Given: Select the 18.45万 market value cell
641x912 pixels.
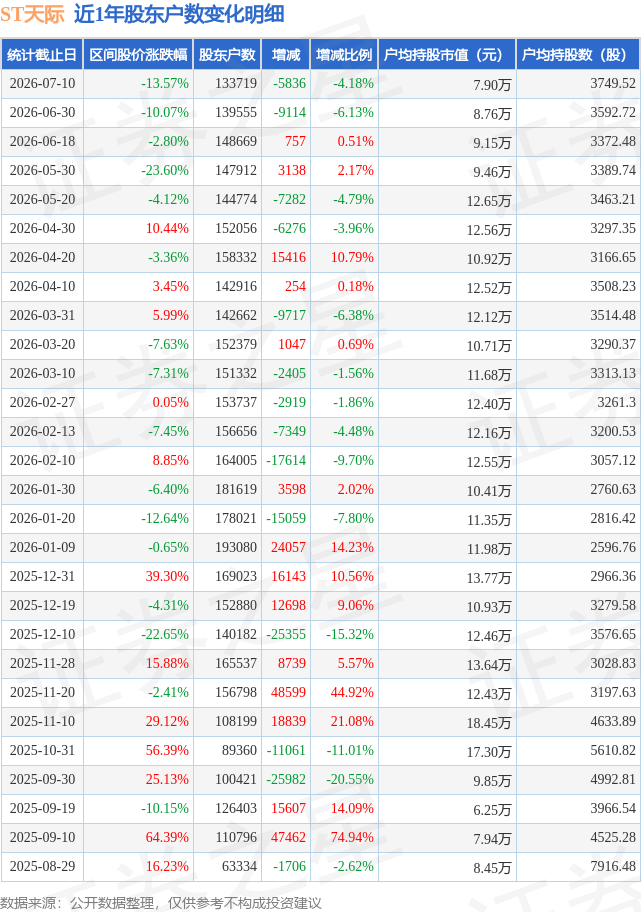Looking at the screenshot, I should point(489,723).
